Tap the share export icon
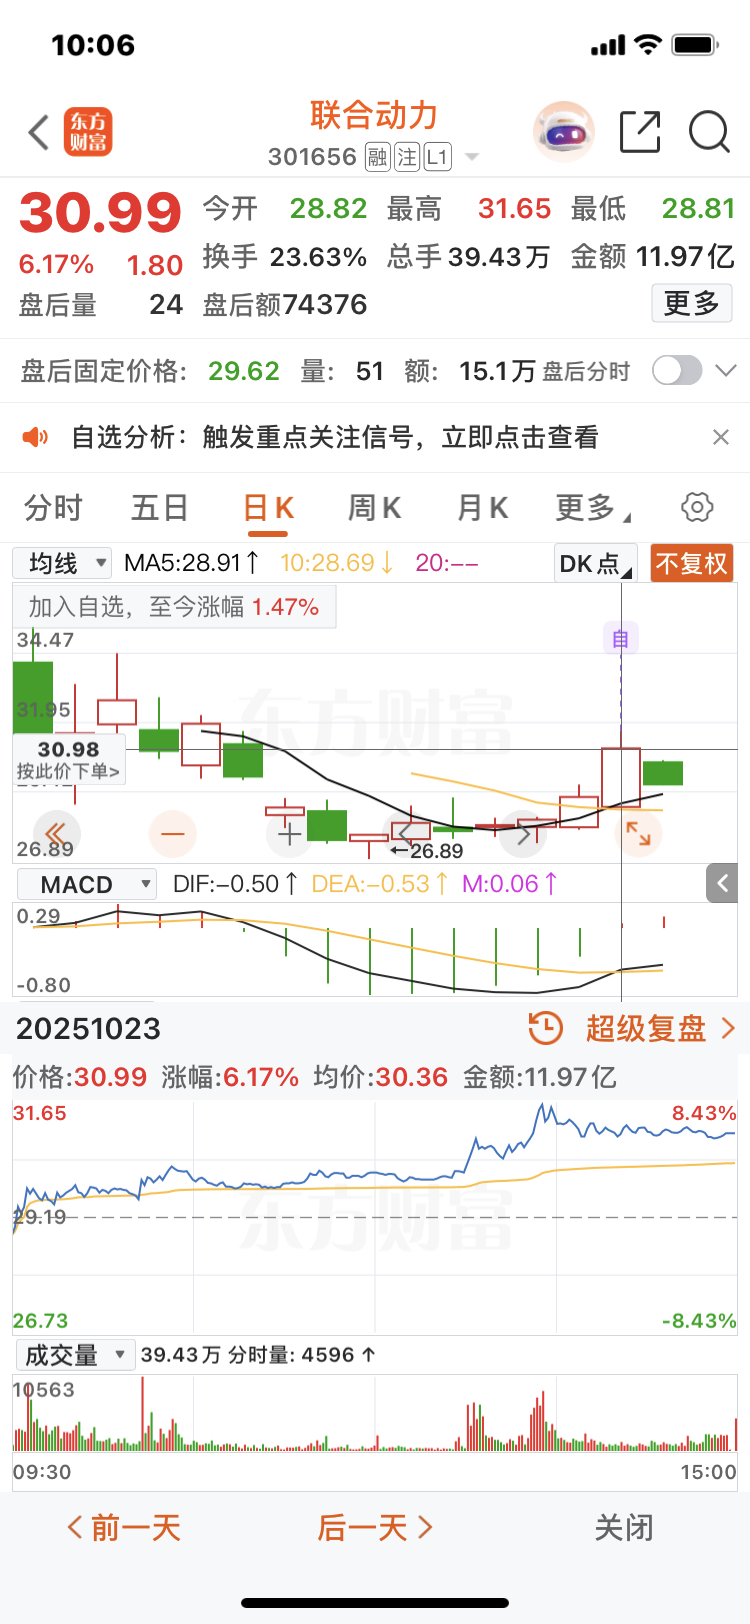 point(640,132)
